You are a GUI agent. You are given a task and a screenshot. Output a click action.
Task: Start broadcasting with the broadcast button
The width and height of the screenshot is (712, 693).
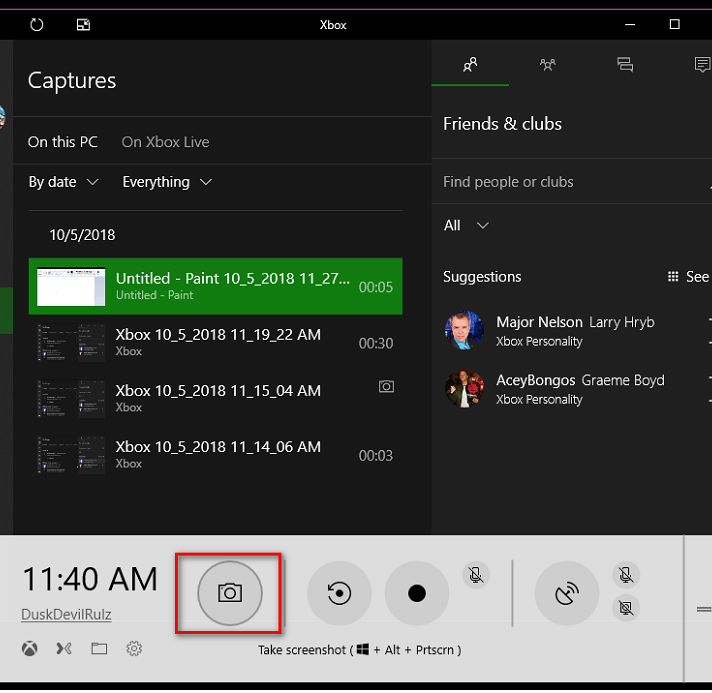point(567,594)
